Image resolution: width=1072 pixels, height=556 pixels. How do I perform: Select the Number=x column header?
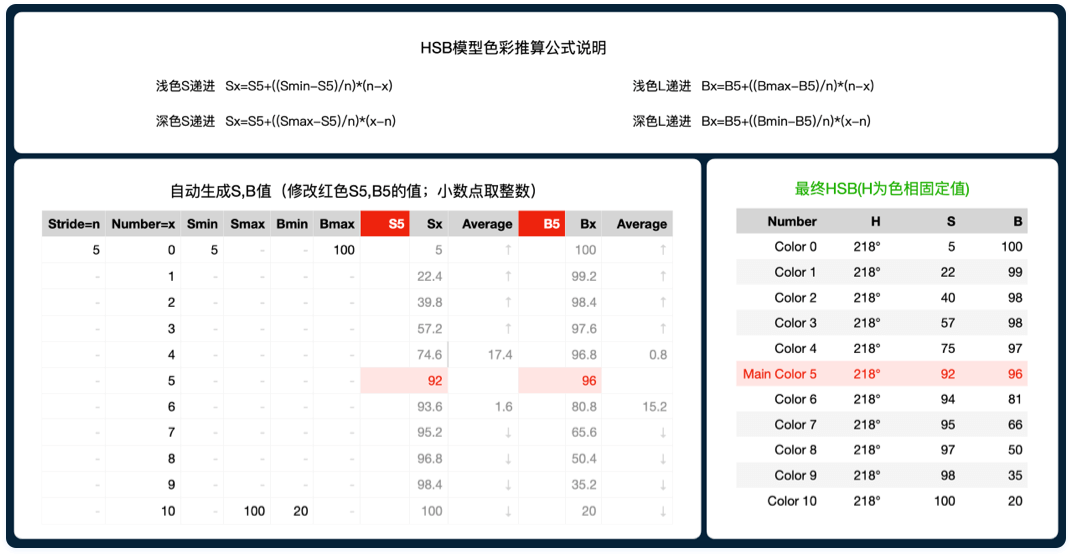click(x=143, y=224)
